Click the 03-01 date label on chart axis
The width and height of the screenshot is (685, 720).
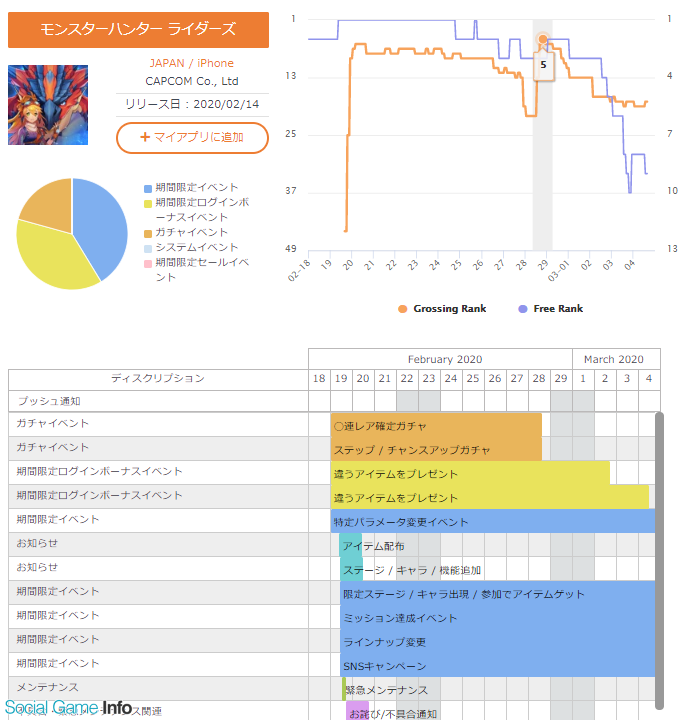[x=559, y=270]
